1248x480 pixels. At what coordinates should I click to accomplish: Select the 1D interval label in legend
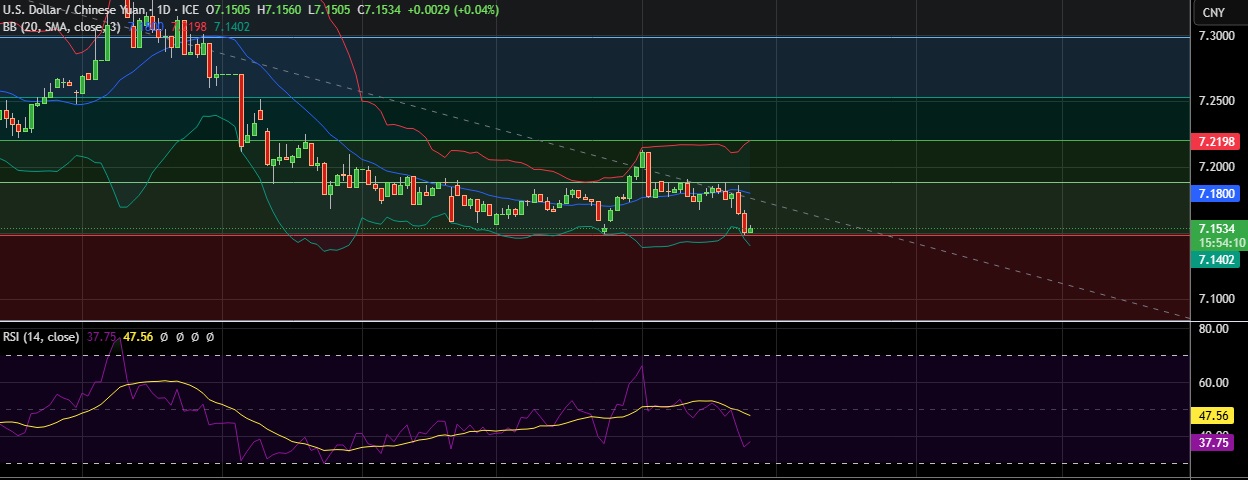pos(166,10)
